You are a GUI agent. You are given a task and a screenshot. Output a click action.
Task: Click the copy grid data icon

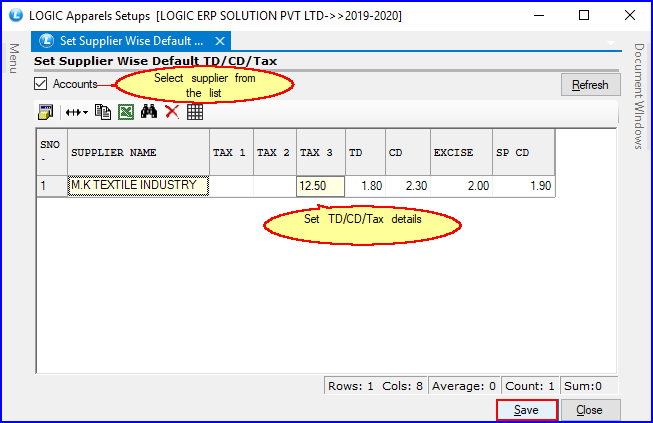pyautogui.click(x=103, y=112)
